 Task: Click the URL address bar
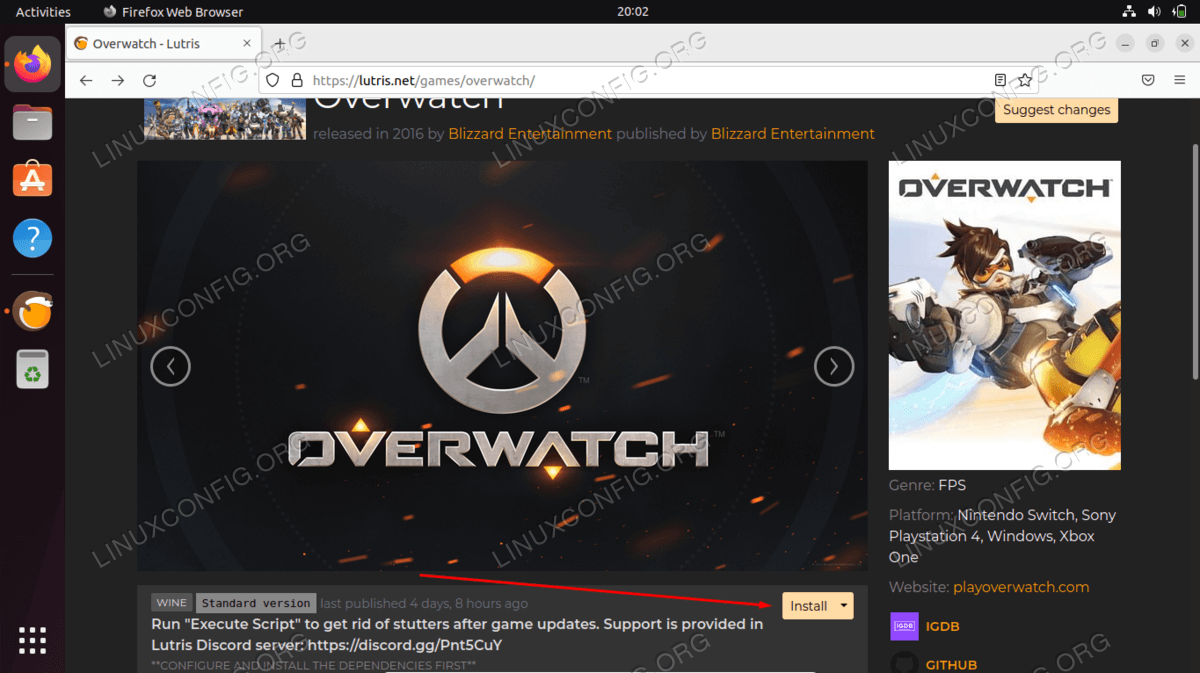point(648,80)
